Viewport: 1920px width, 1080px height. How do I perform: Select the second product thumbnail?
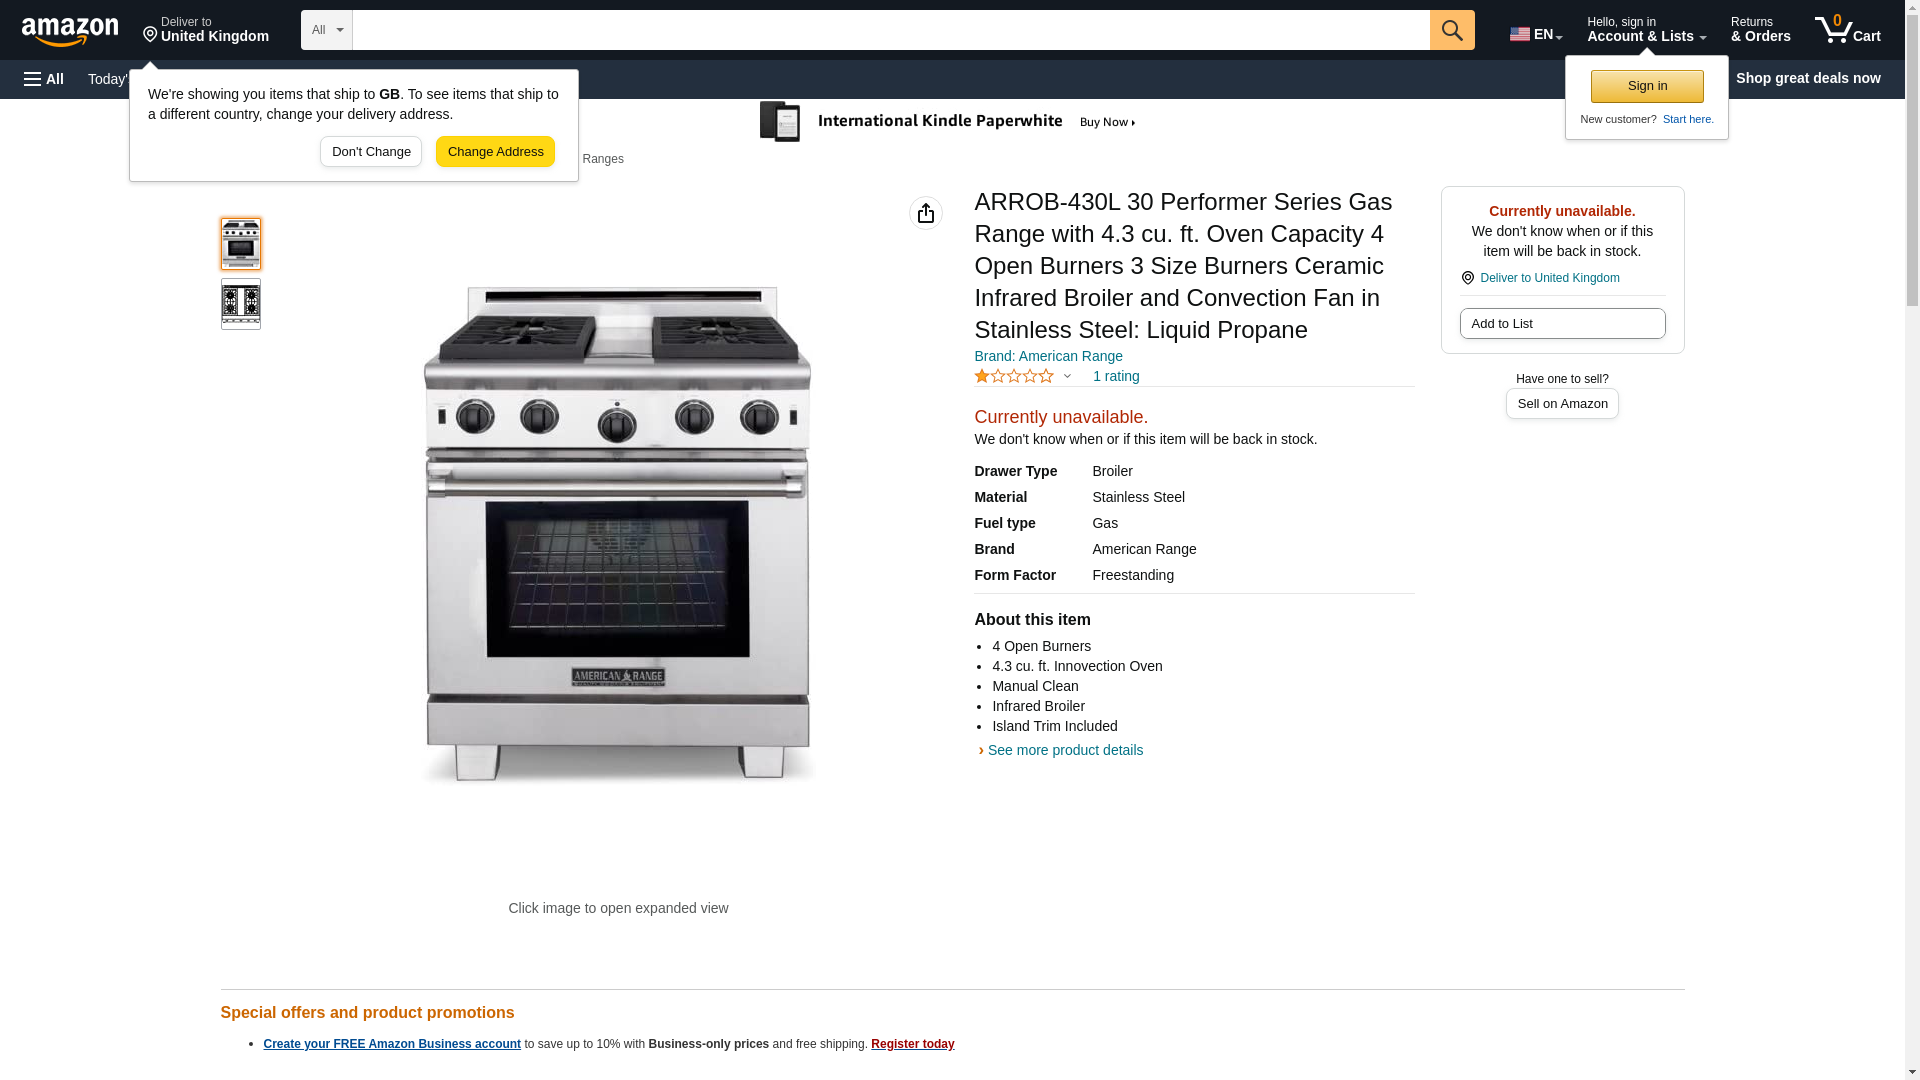[x=241, y=304]
